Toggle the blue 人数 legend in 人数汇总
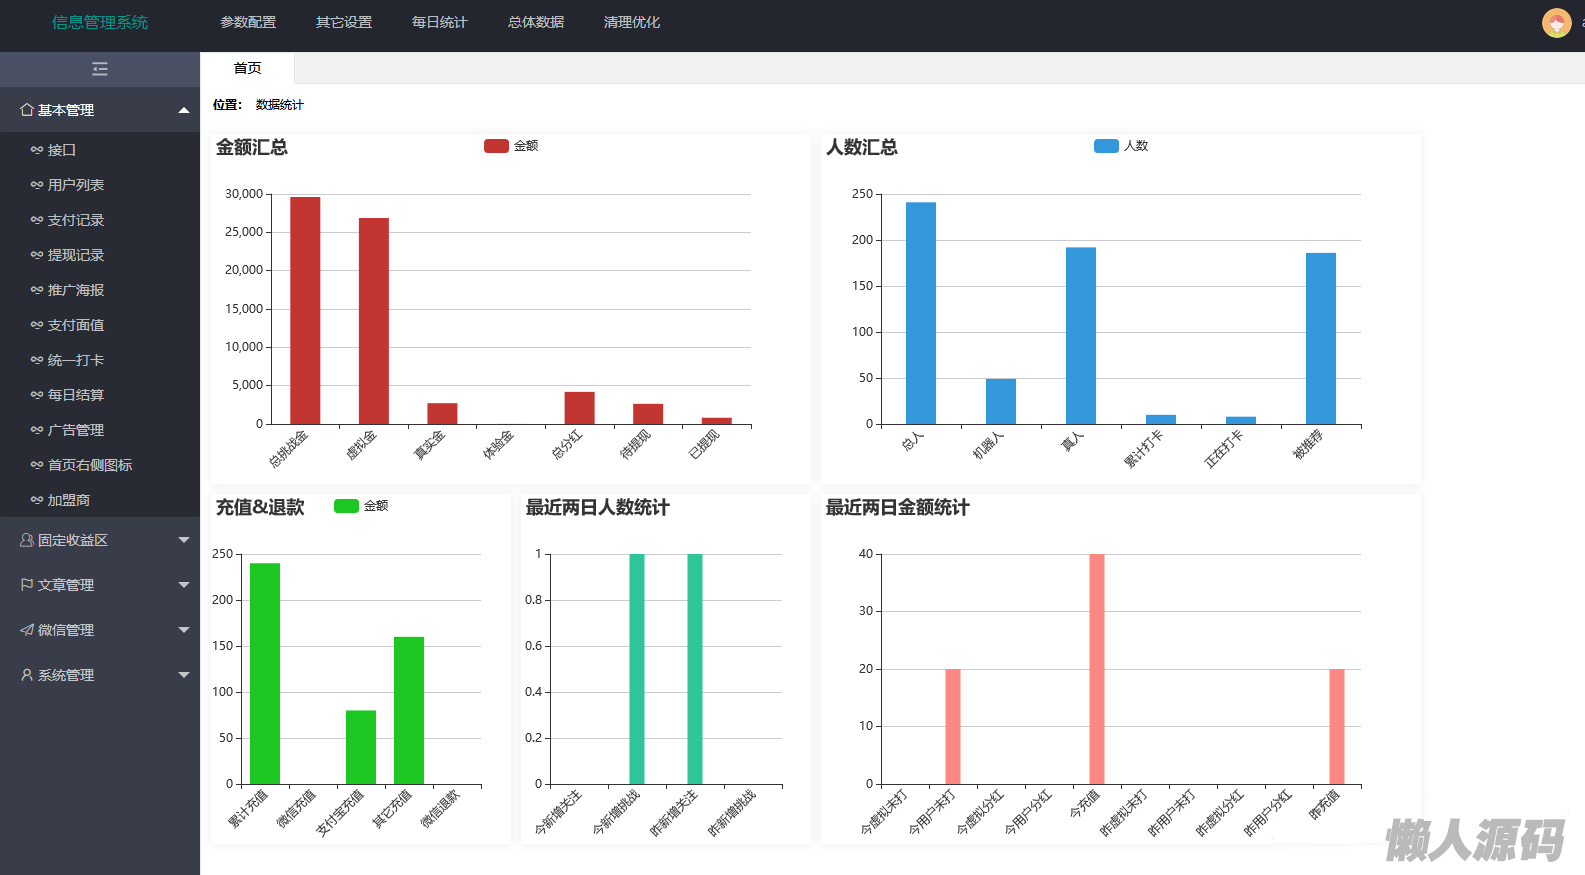1585x875 pixels. [1106, 146]
